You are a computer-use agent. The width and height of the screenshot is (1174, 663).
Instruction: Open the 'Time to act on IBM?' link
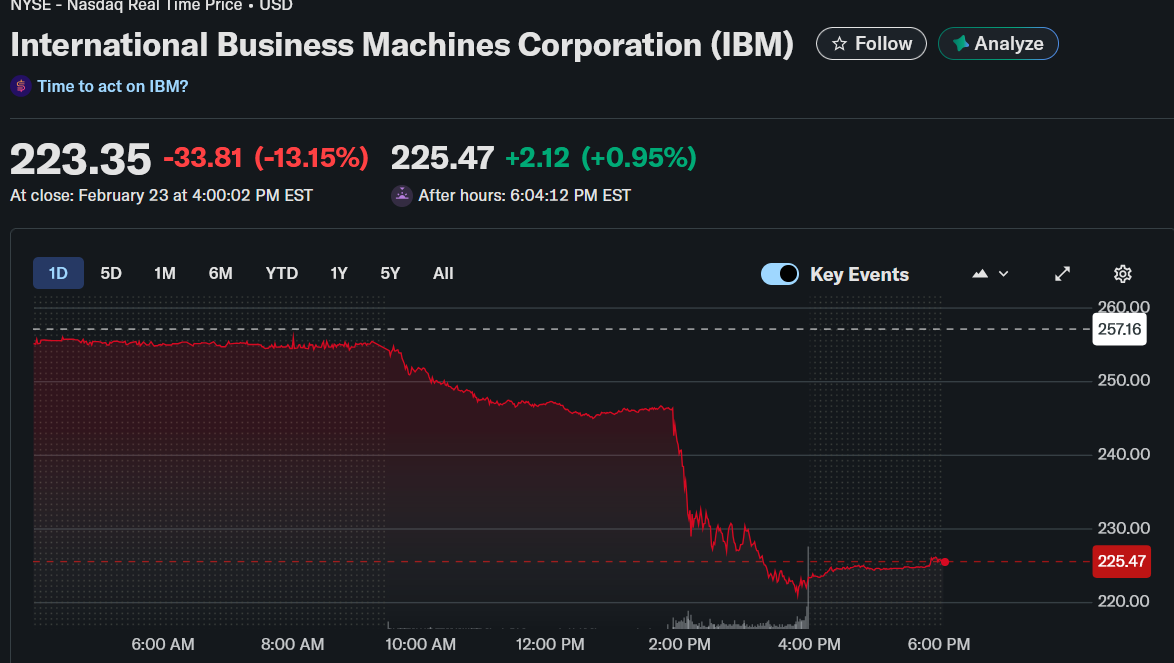(112, 87)
